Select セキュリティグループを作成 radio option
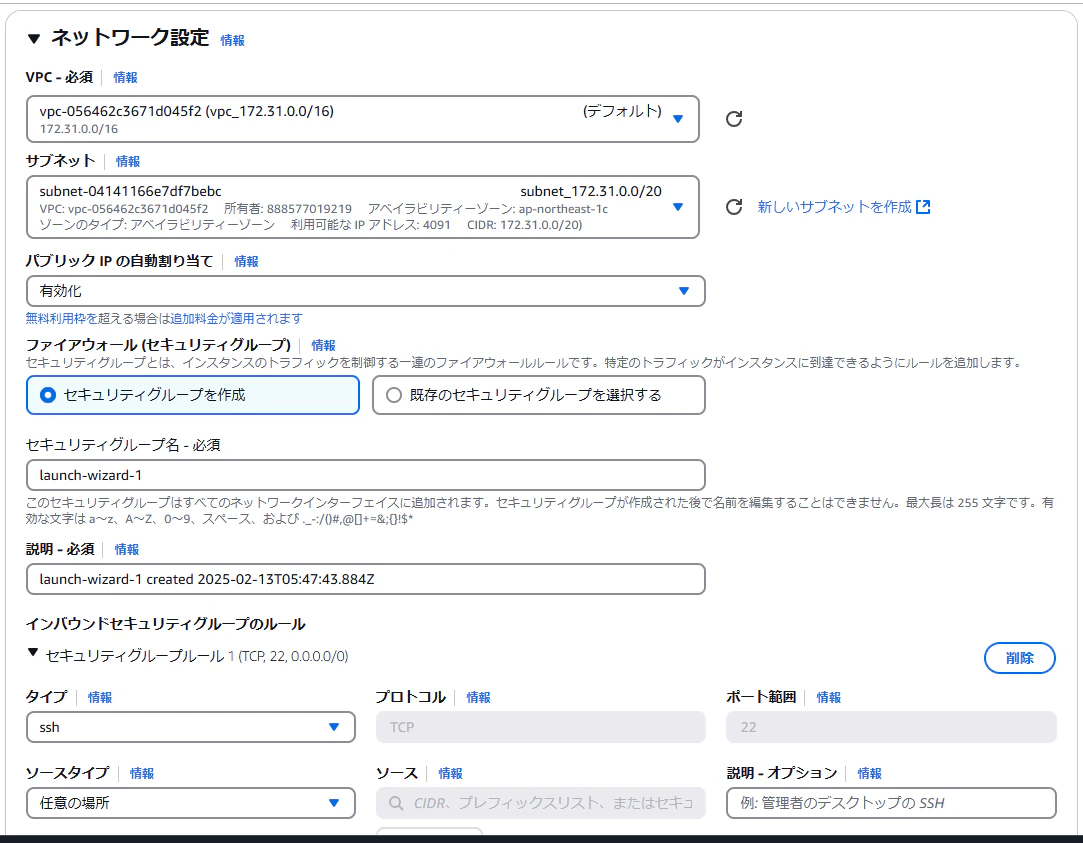The width and height of the screenshot is (1083, 843). pos(193,395)
